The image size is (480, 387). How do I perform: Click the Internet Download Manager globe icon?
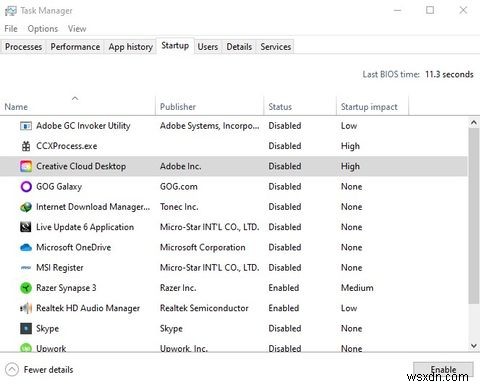[26, 207]
